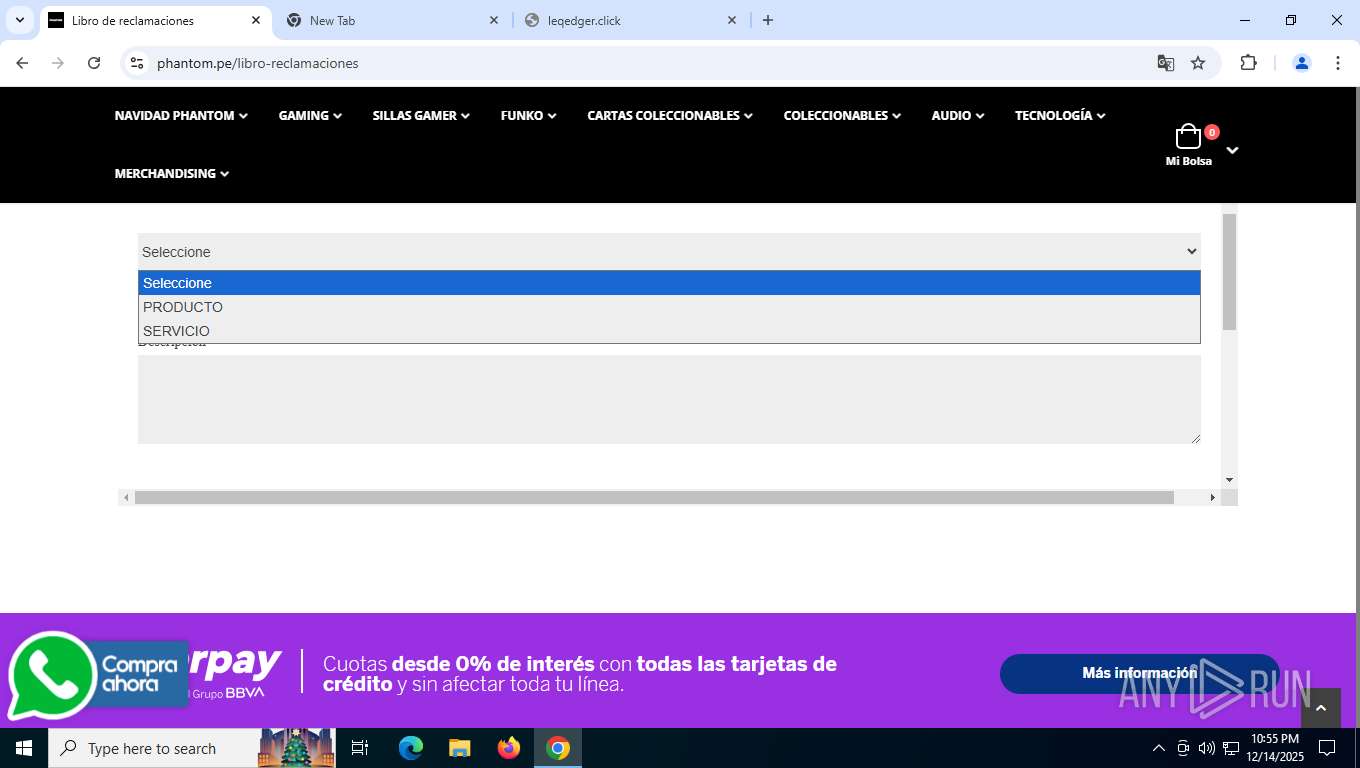The height and width of the screenshot is (768, 1360).
Task: Click the form scrollbar down arrow
Action: [x=1229, y=480]
